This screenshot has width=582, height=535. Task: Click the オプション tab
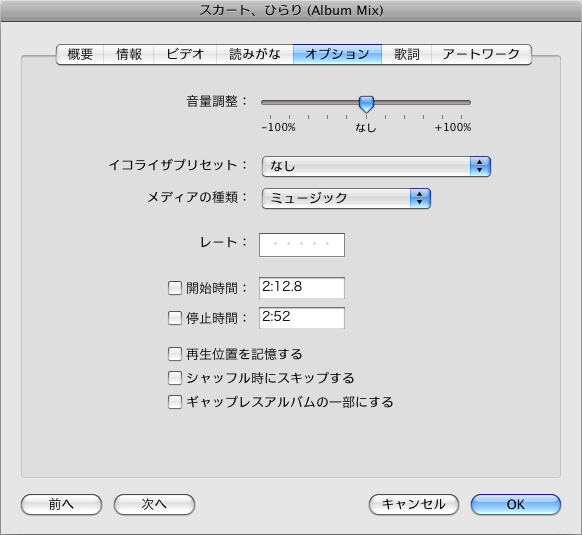pyautogui.click(x=337, y=55)
